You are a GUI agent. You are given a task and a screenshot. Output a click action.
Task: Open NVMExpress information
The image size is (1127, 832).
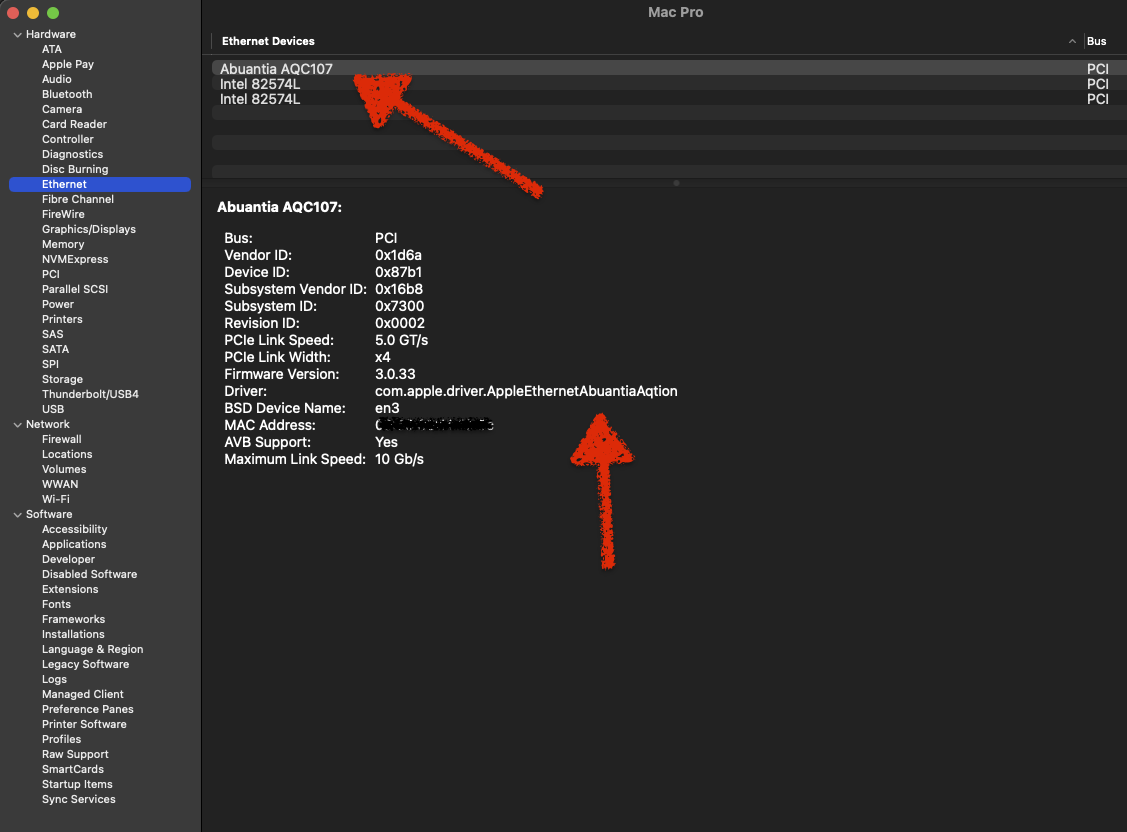(x=75, y=259)
